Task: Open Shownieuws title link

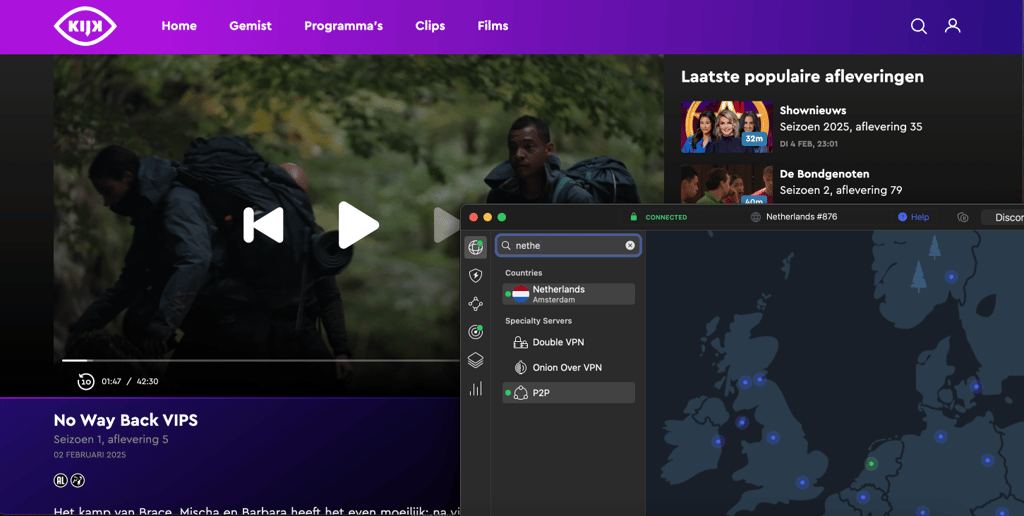Action: point(813,110)
